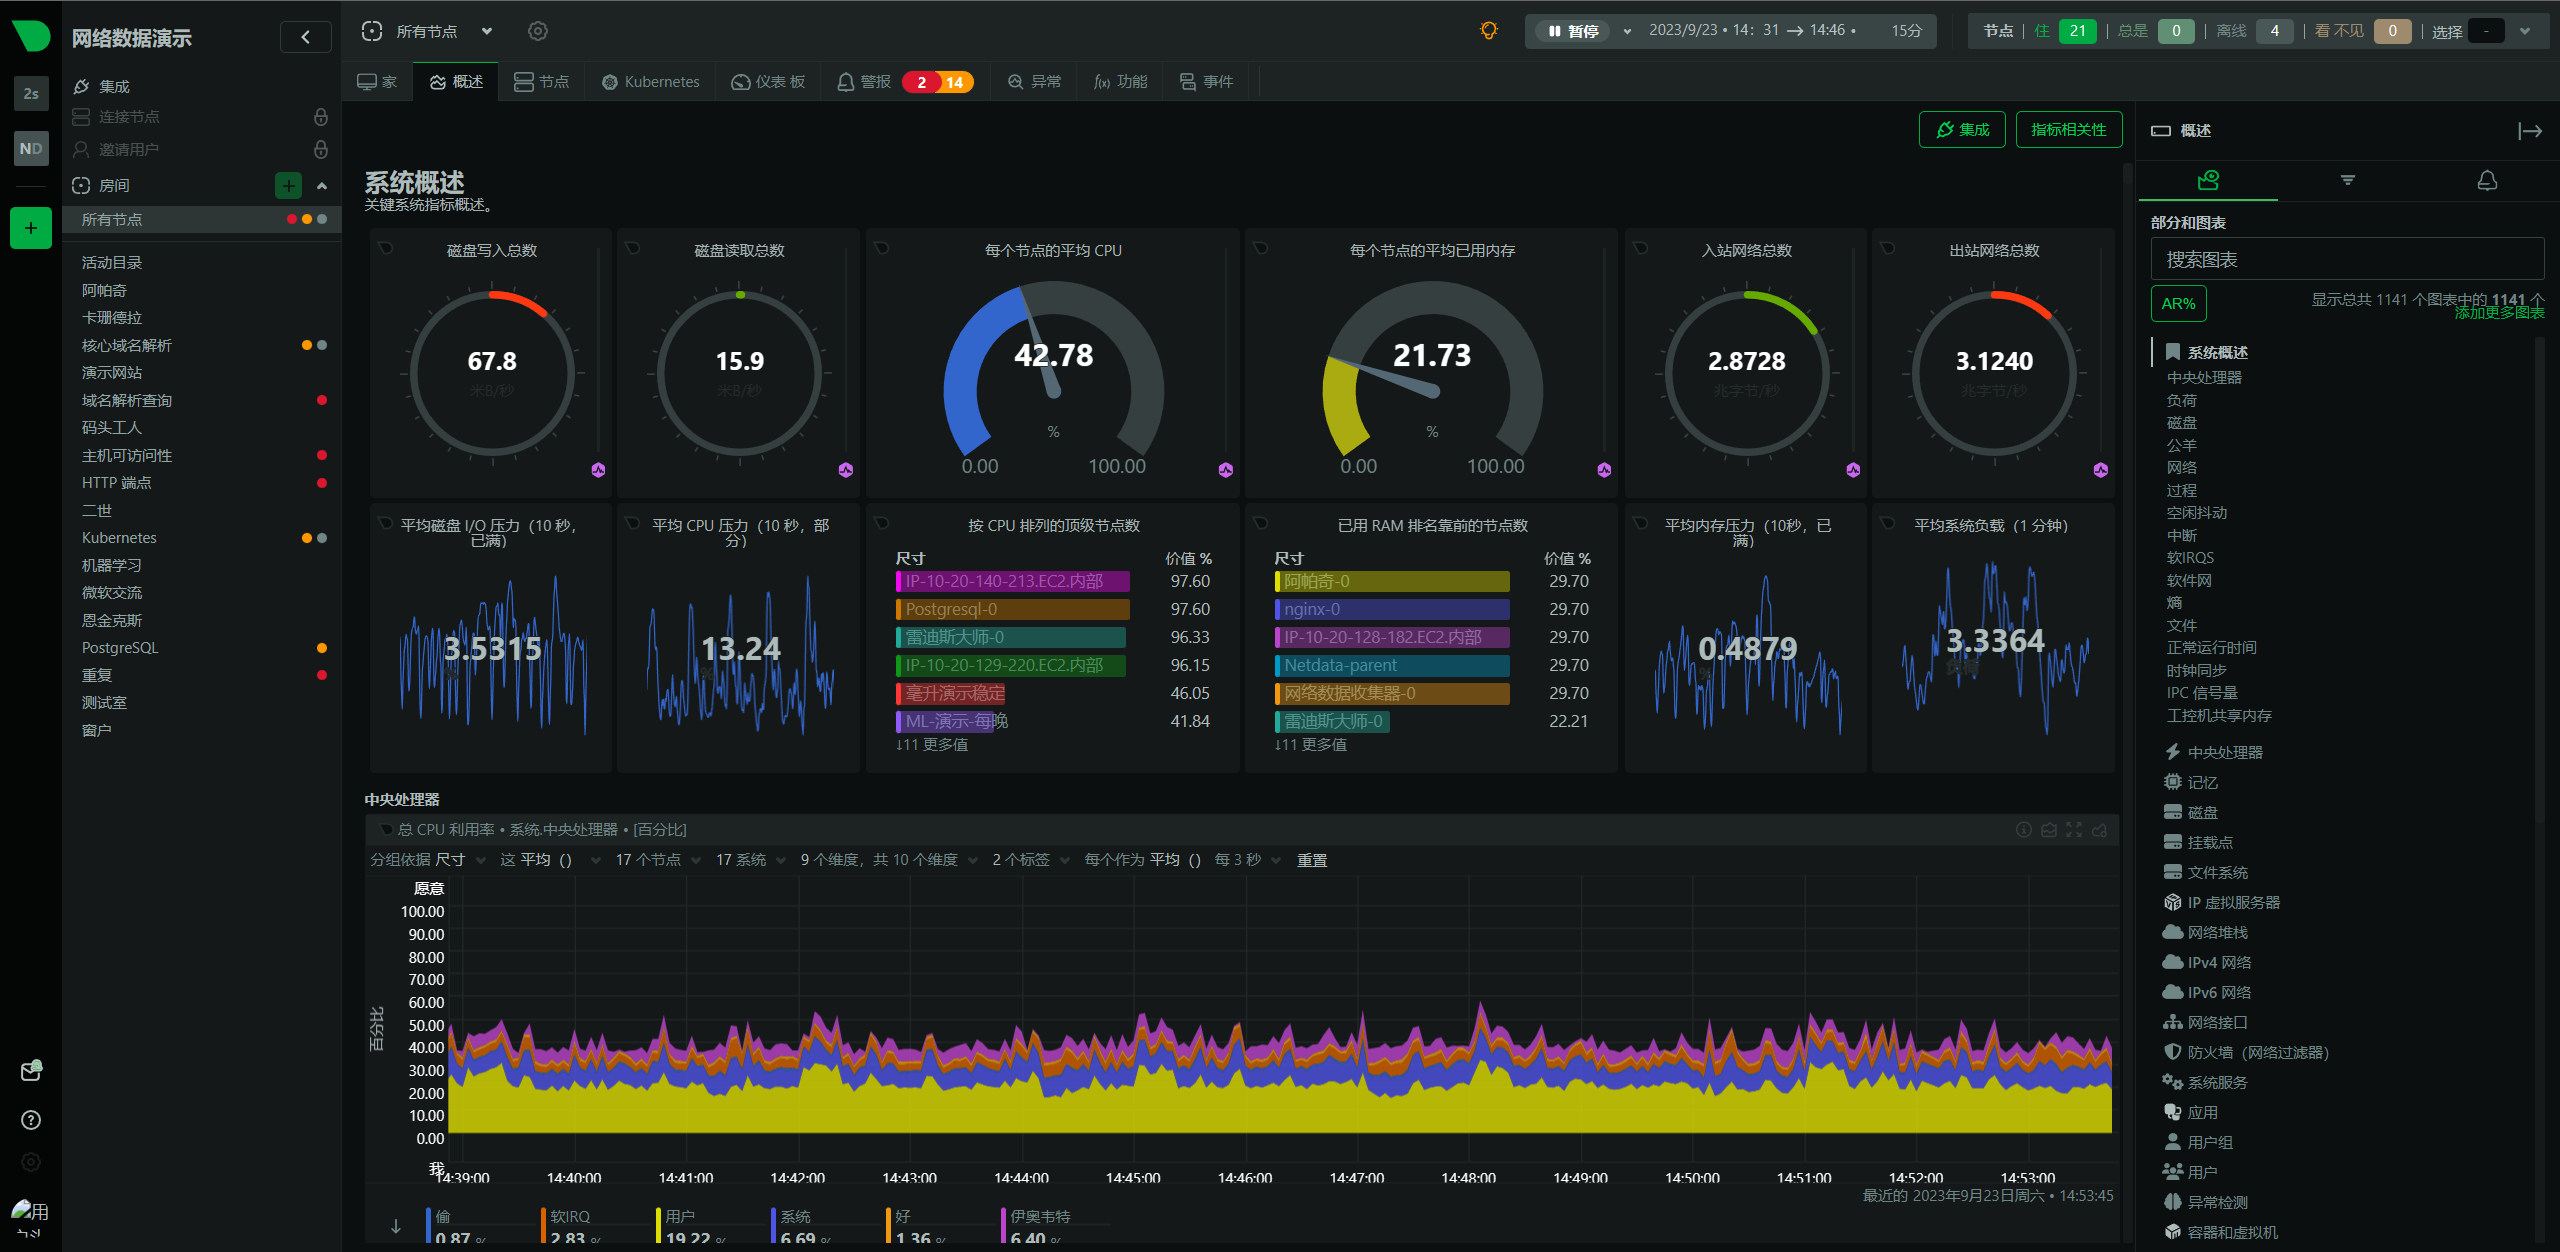The width and height of the screenshot is (2560, 1252).
Task: Click the Netdata green logo
Action: 31,35
